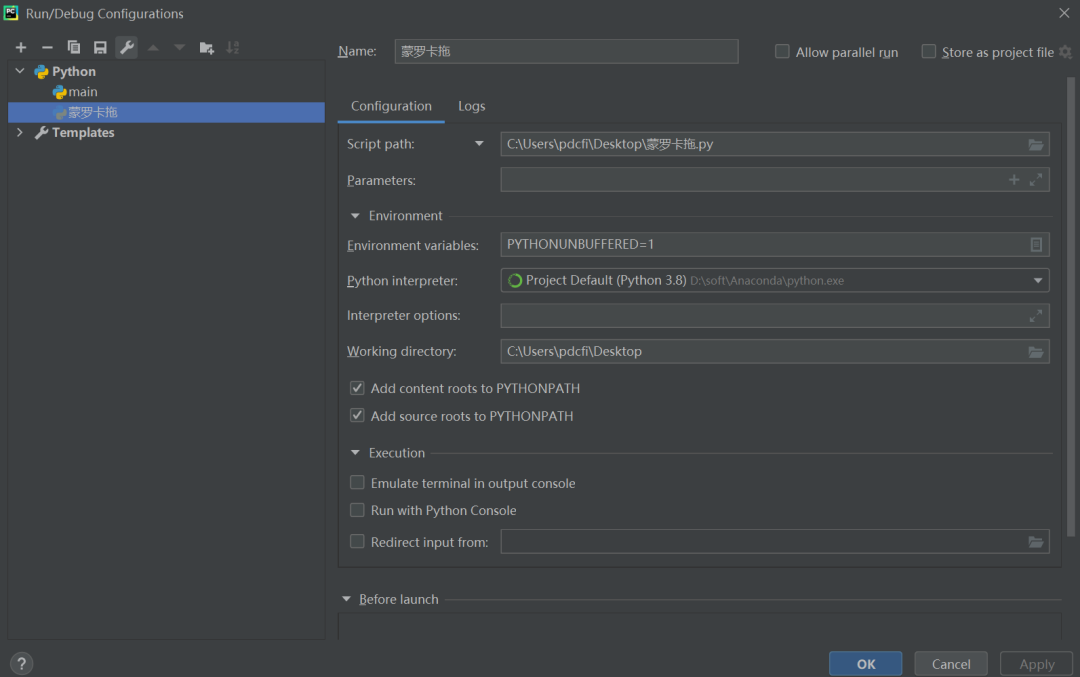Screen dimensions: 1080x677
Task: Expand Interpreter options field icon
Action: (1035, 315)
